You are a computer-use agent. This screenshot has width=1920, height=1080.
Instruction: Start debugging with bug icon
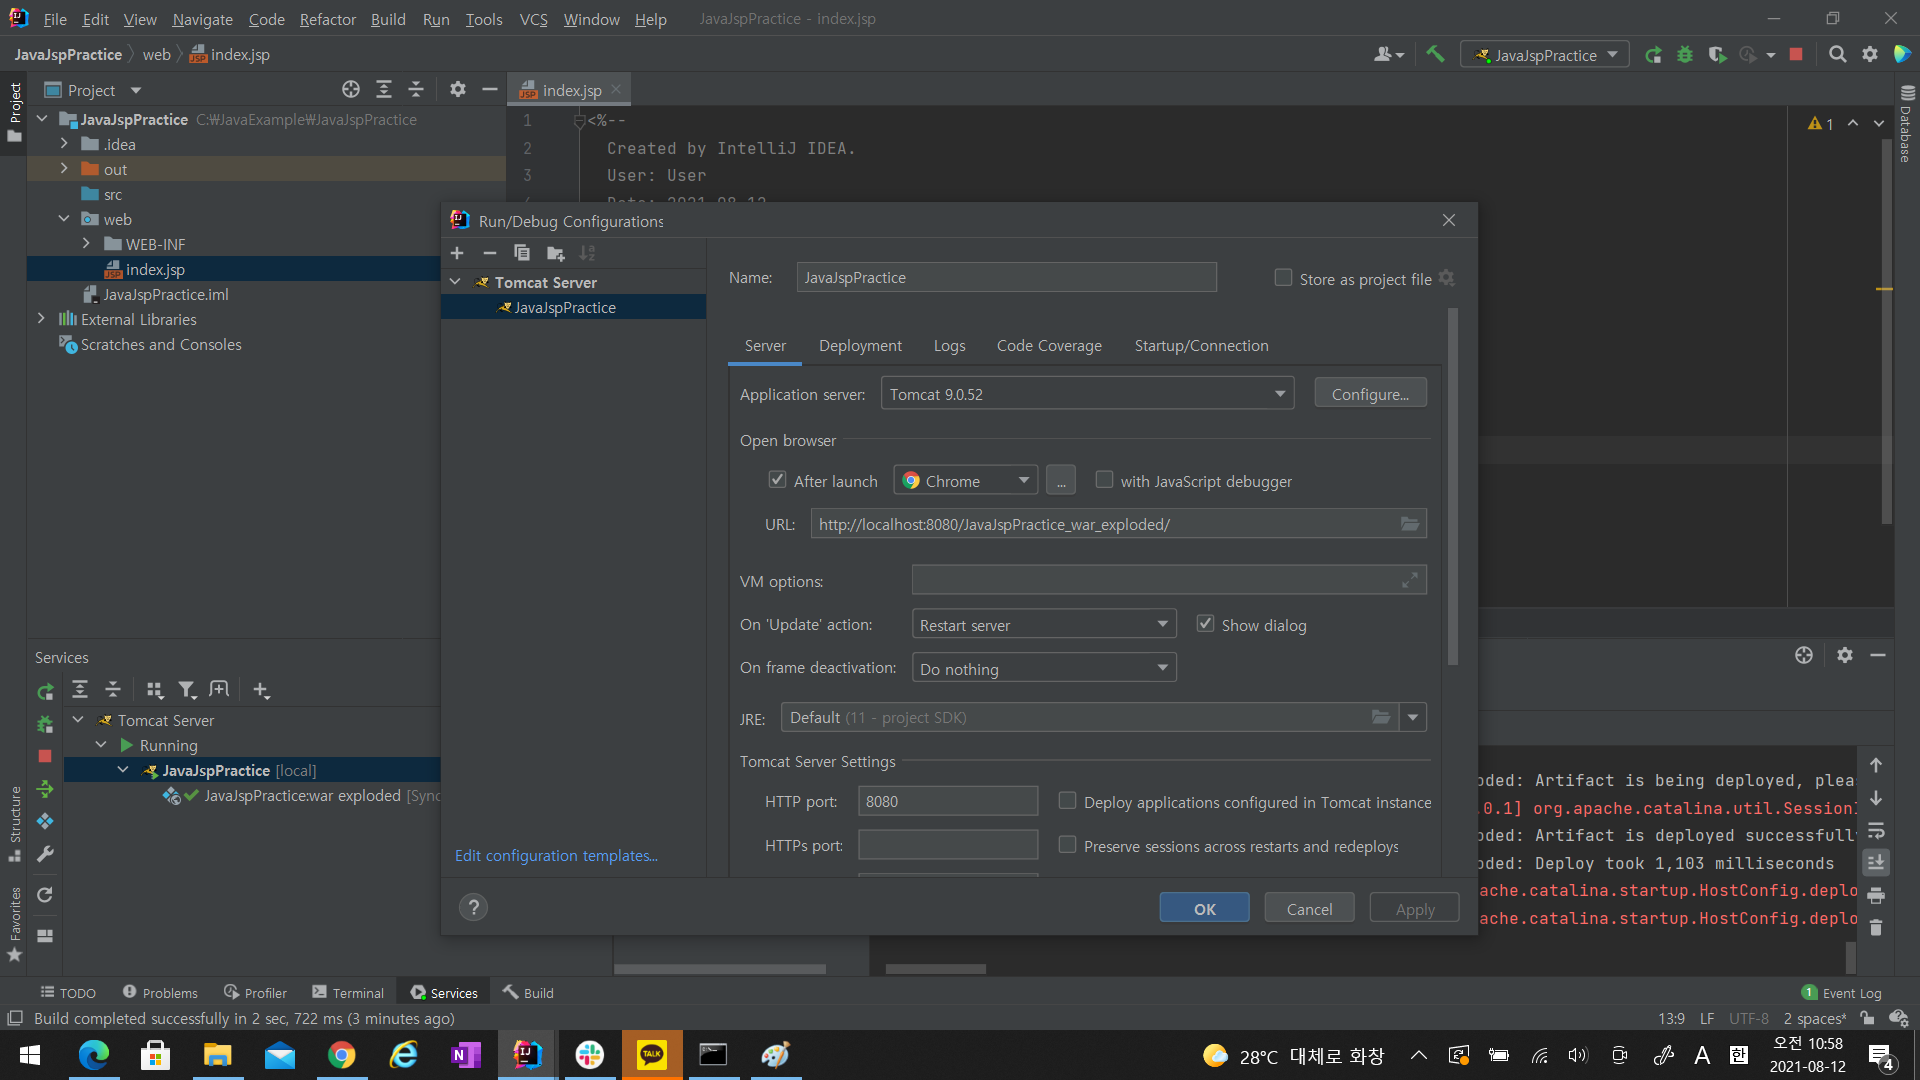[x=1685, y=55]
